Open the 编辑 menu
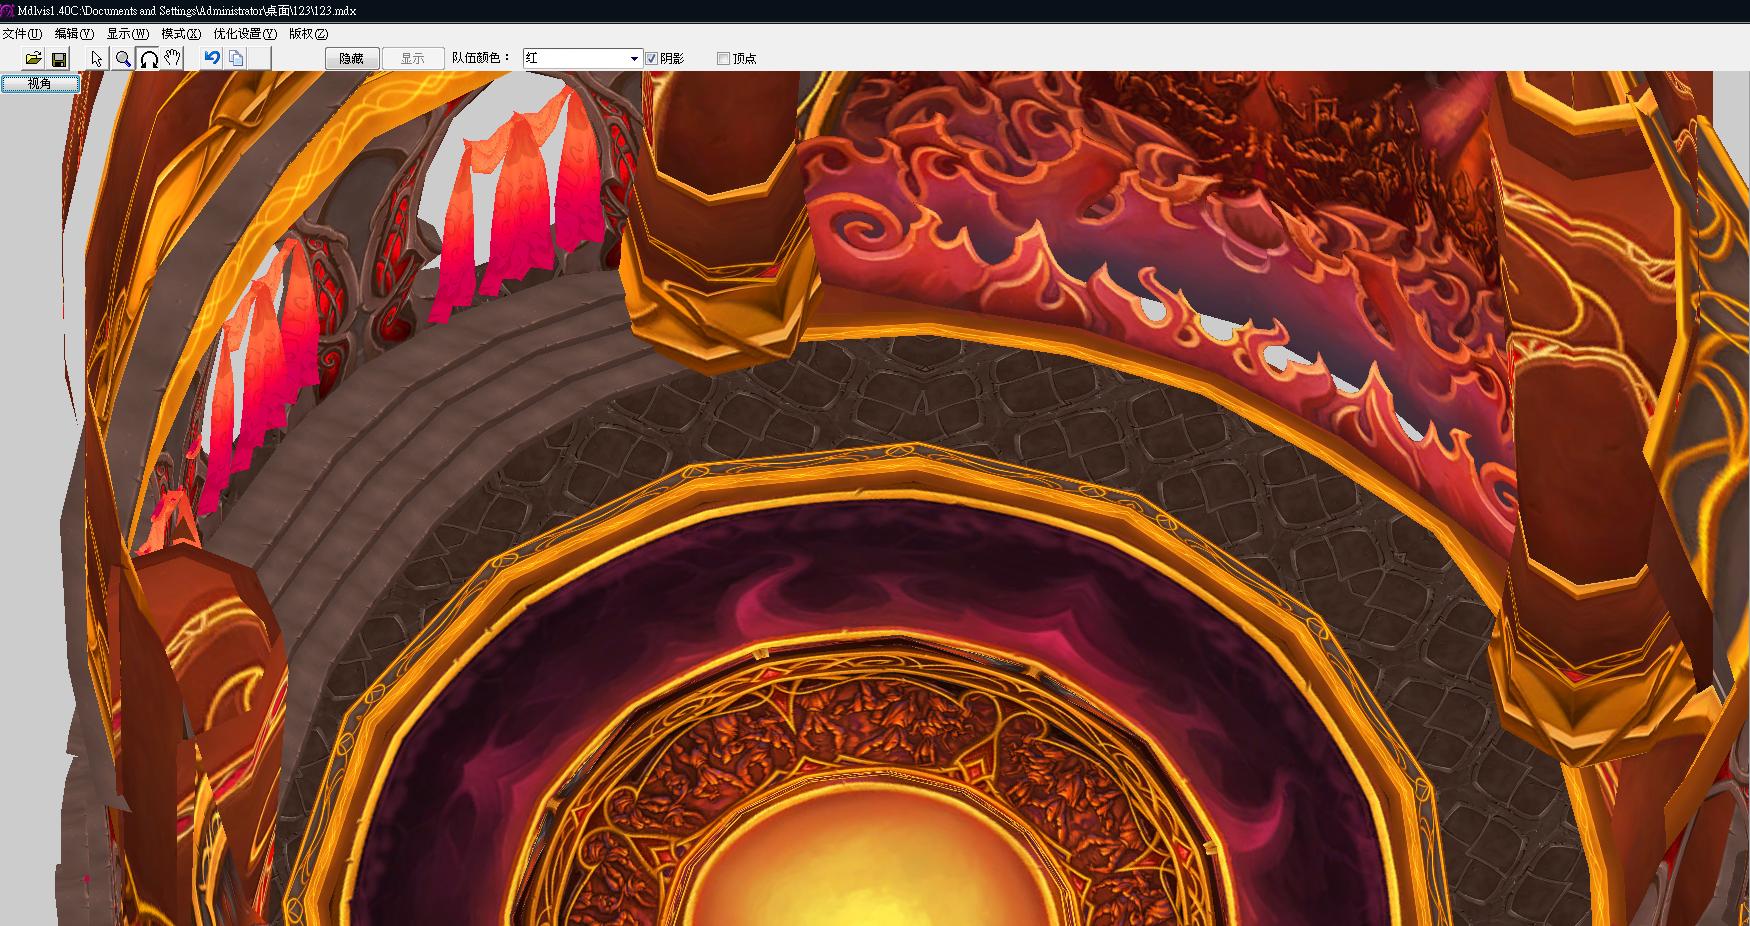 coord(74,34)
